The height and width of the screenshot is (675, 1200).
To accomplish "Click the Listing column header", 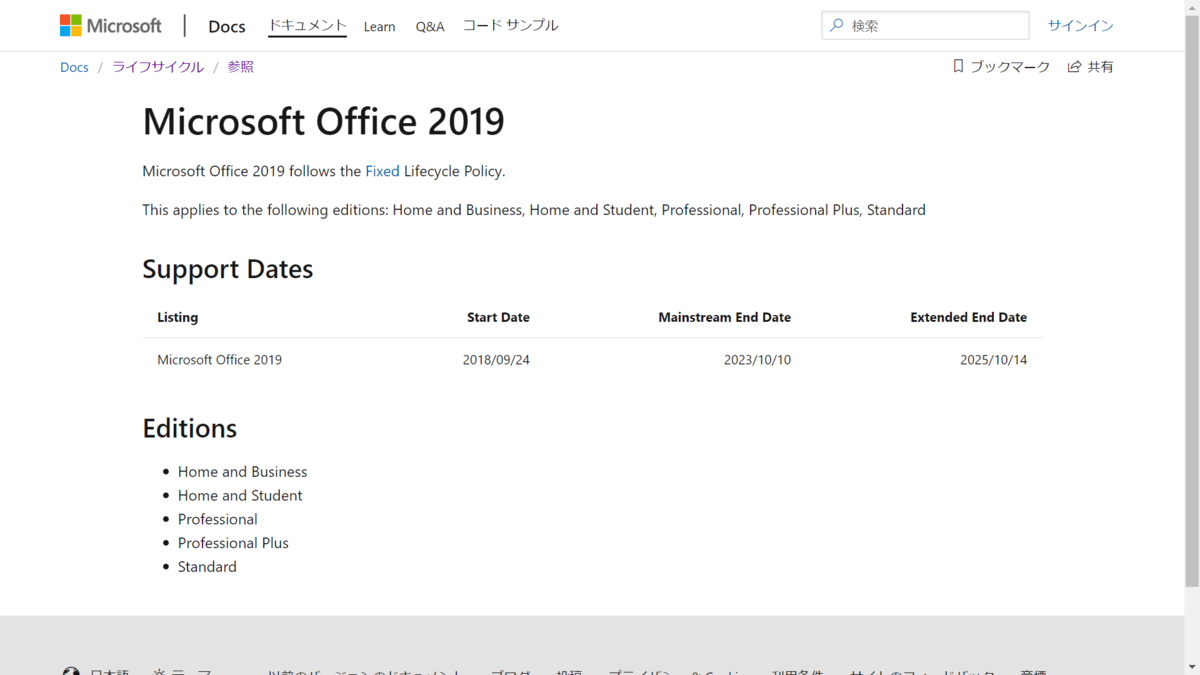I will 177,317.
